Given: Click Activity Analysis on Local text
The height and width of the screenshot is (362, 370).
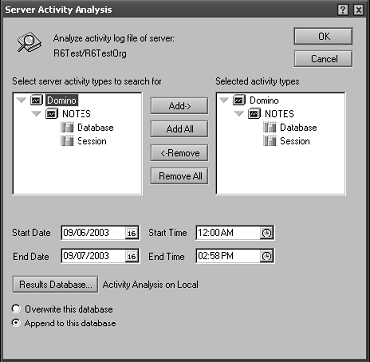Looking at the screenshot, I should pos(151,285).
